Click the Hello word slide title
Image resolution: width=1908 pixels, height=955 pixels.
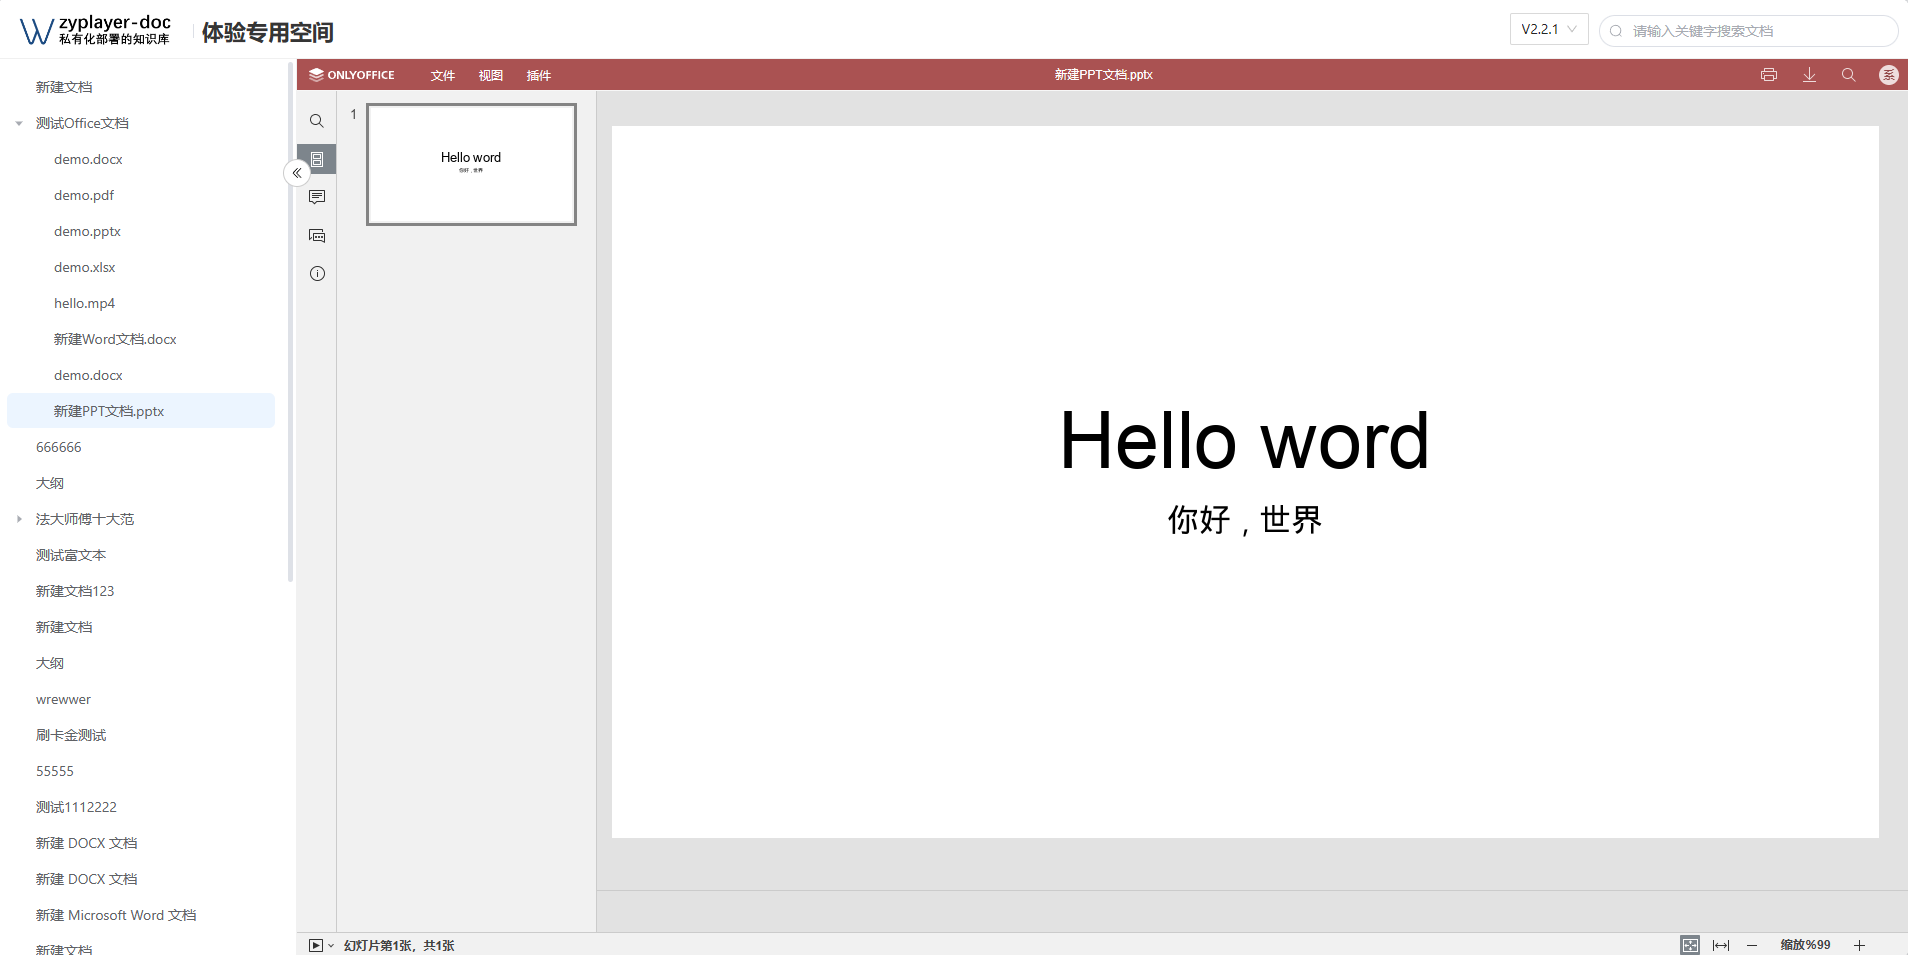[1245, 440]
